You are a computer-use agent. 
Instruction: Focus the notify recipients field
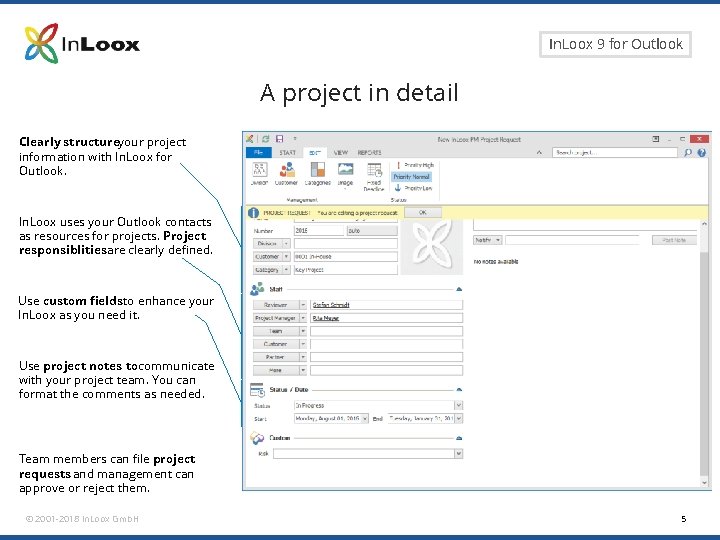coord(572,240)
